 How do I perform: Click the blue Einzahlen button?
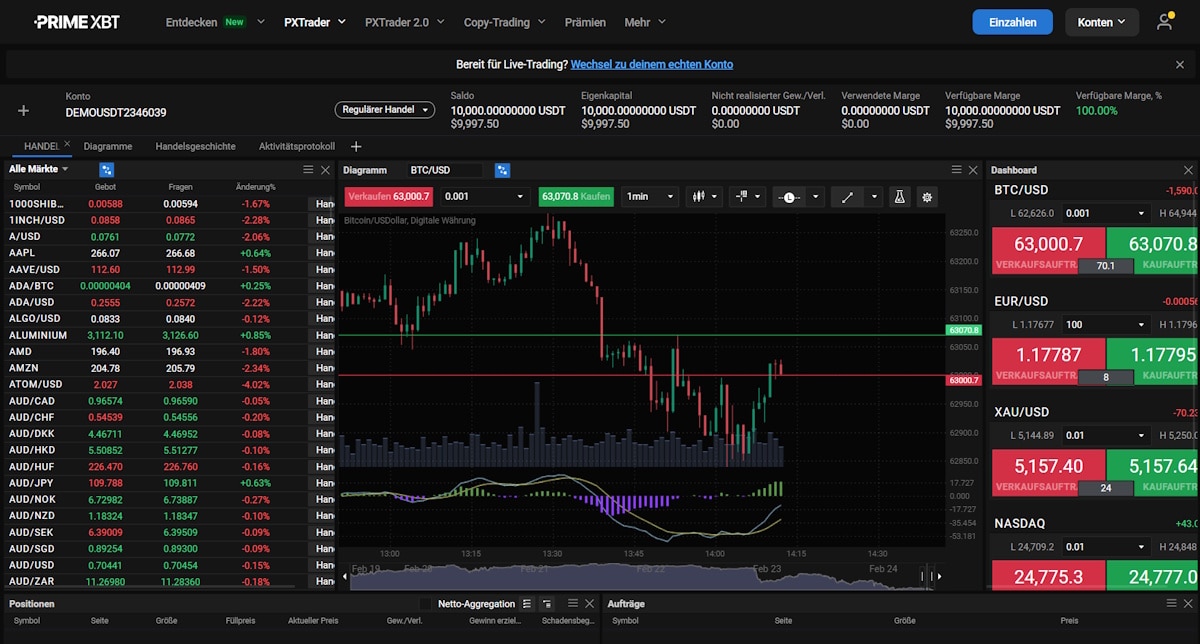pyautogui.click(x=1013, y=22)
